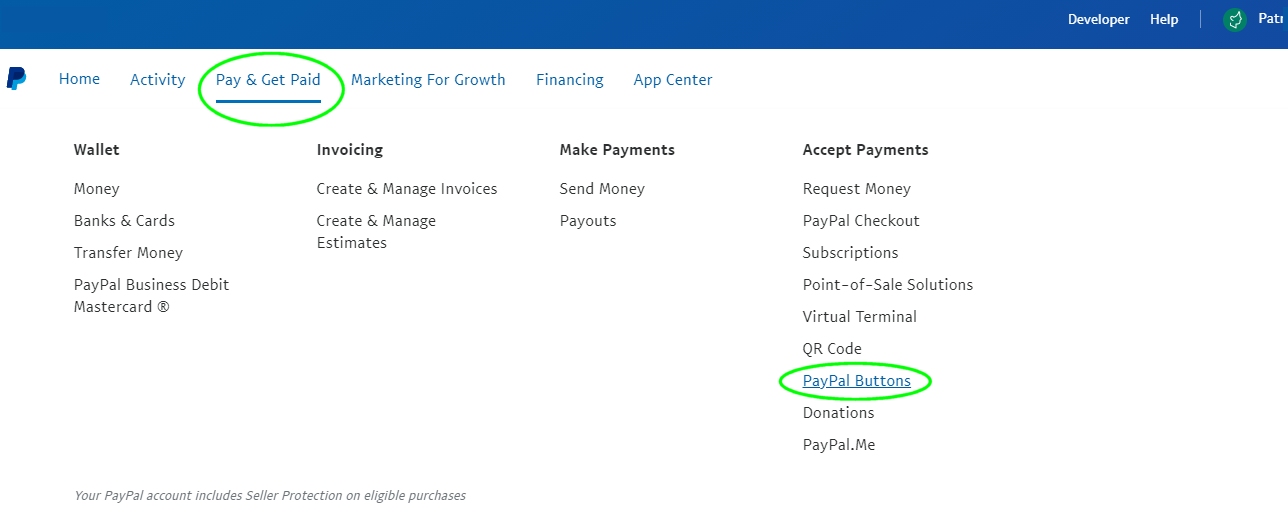Open the Pay & Get Paid menu
Image resolution: width=1288 pixels, height=515 pixels.
268,79
